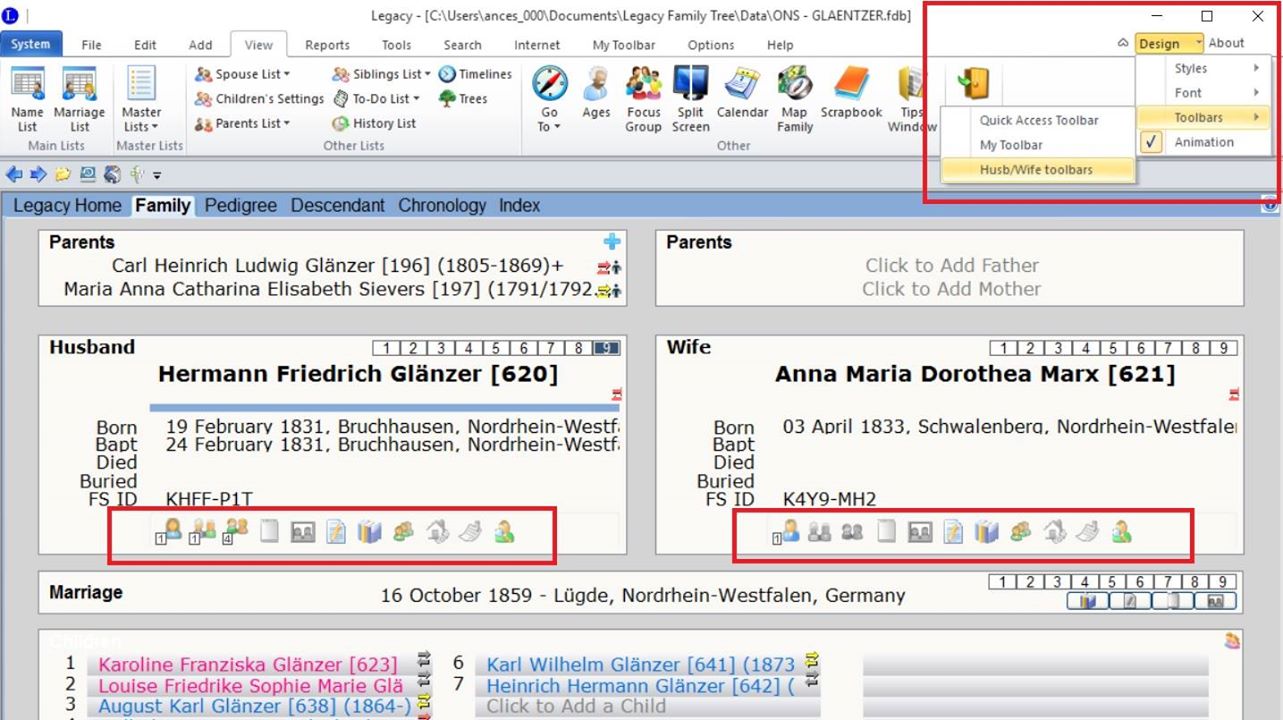Image resolution: width=1283 pixels, height=720 pixels.
Task: Toggle tag 4 in the Wife panel
Action: 1086,348
